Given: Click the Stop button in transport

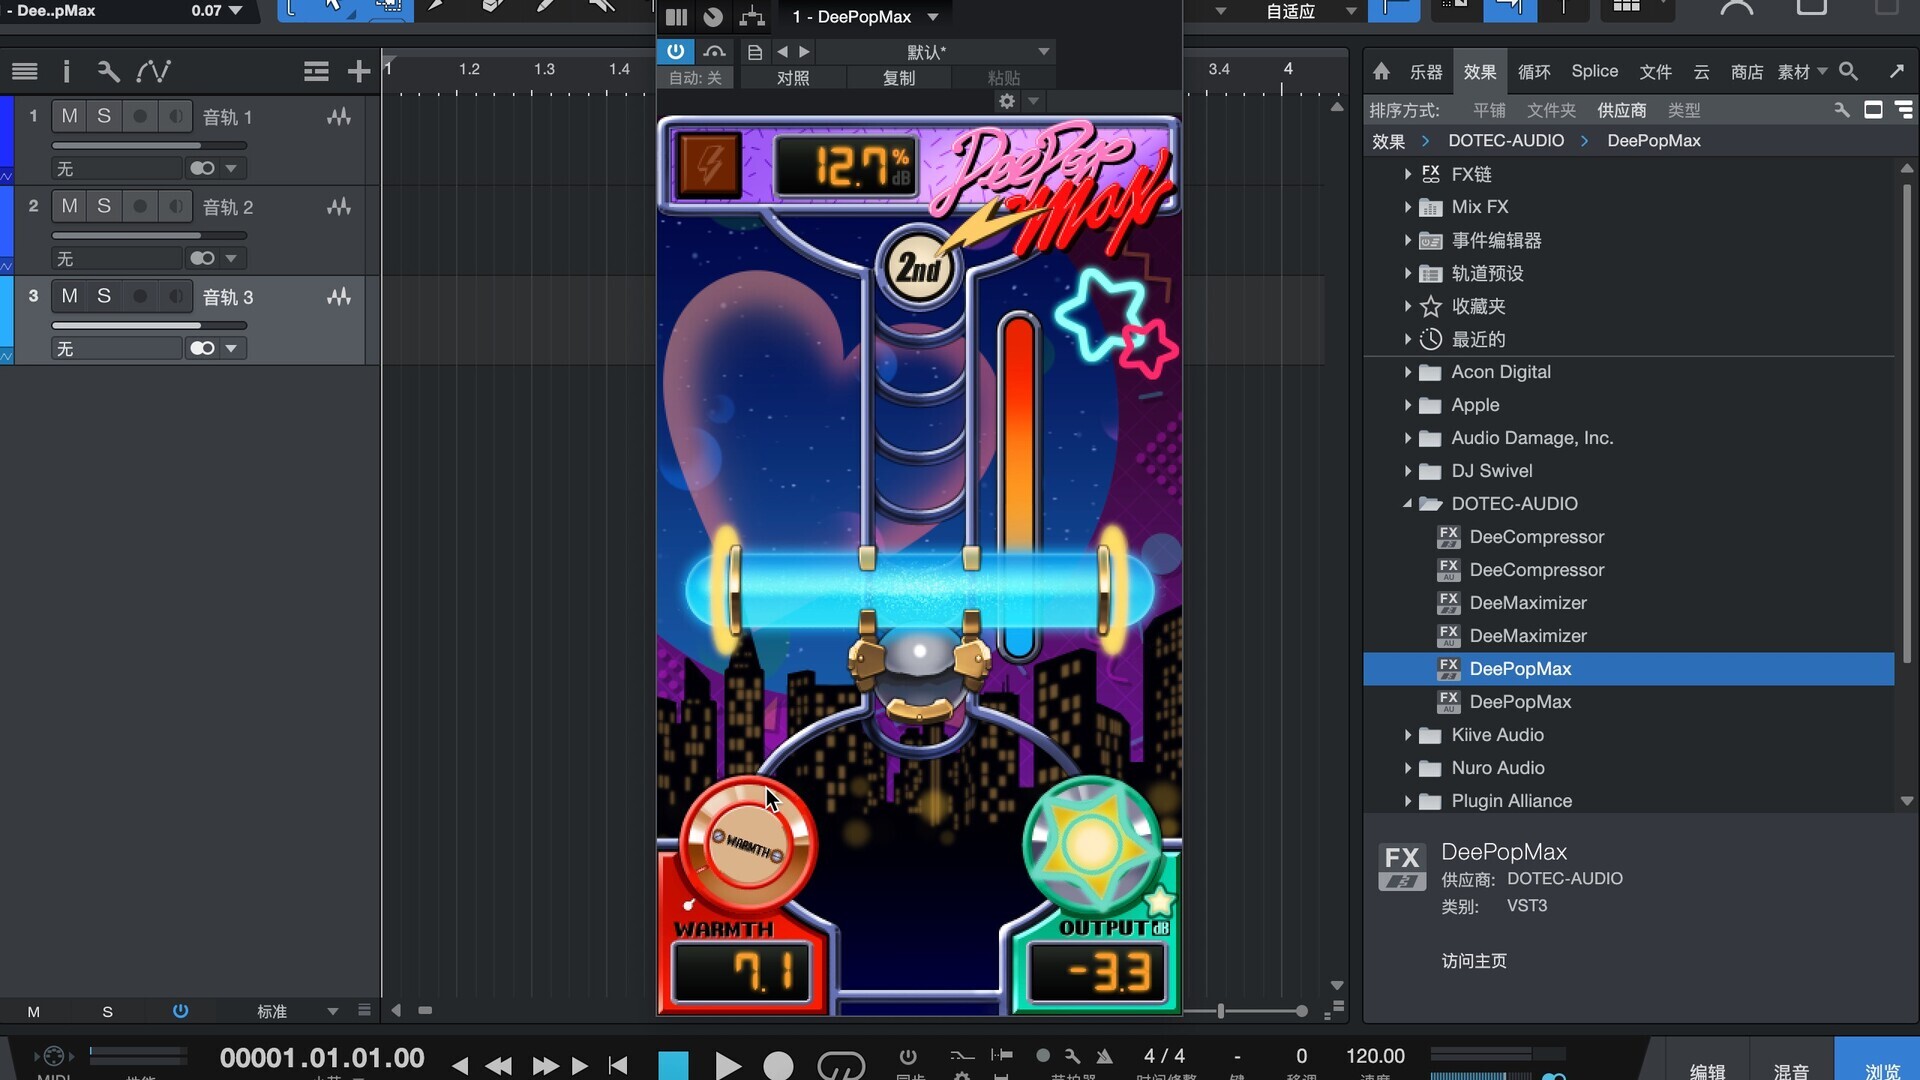Looking at the screenshot, I should [x=673, y=1066].
